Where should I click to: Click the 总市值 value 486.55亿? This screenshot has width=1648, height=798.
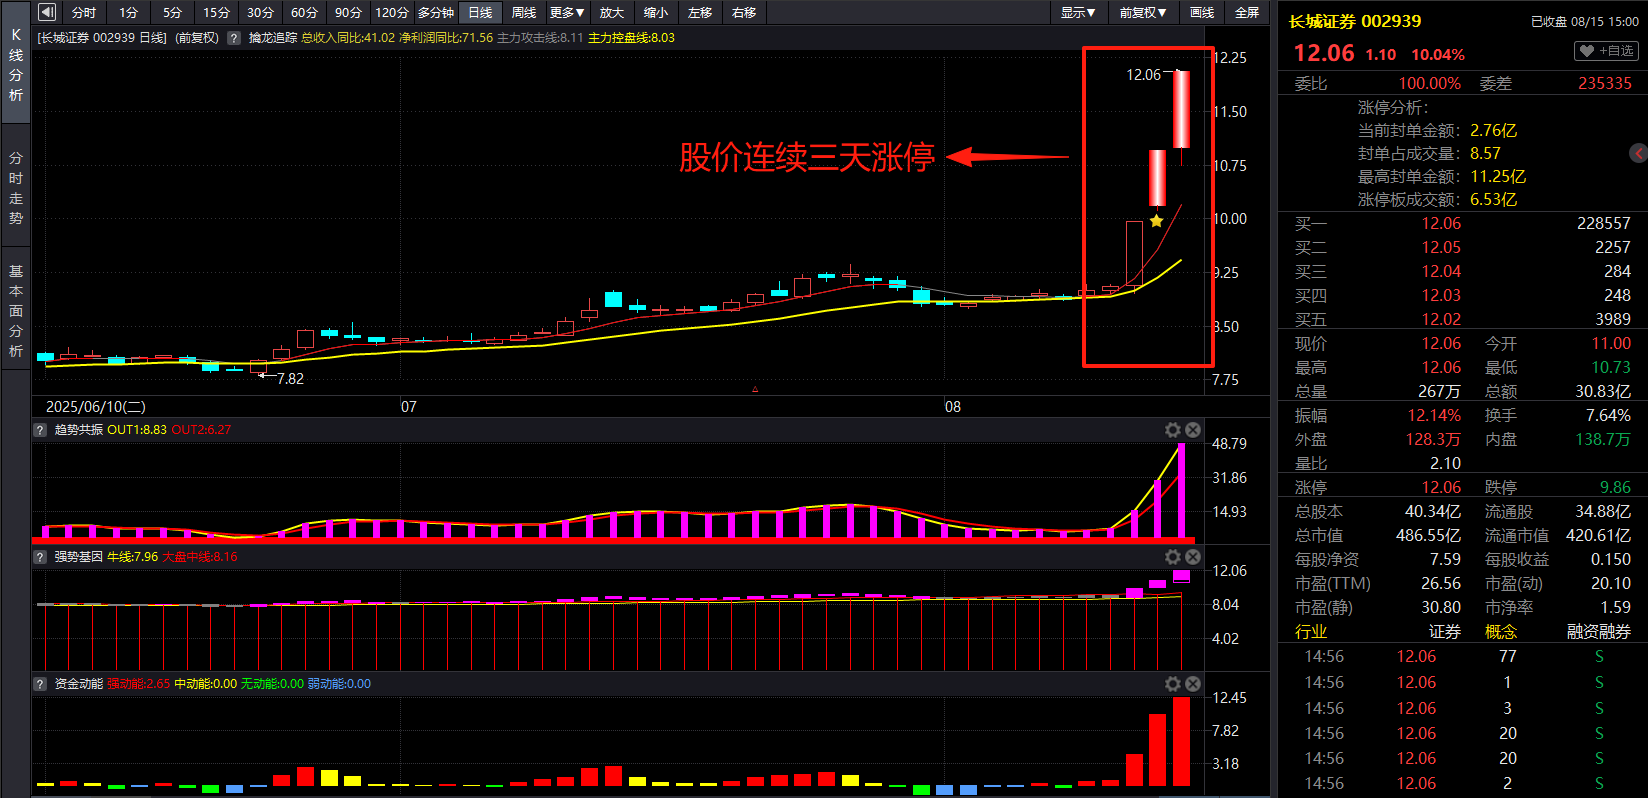click(x=1428, y=536)
